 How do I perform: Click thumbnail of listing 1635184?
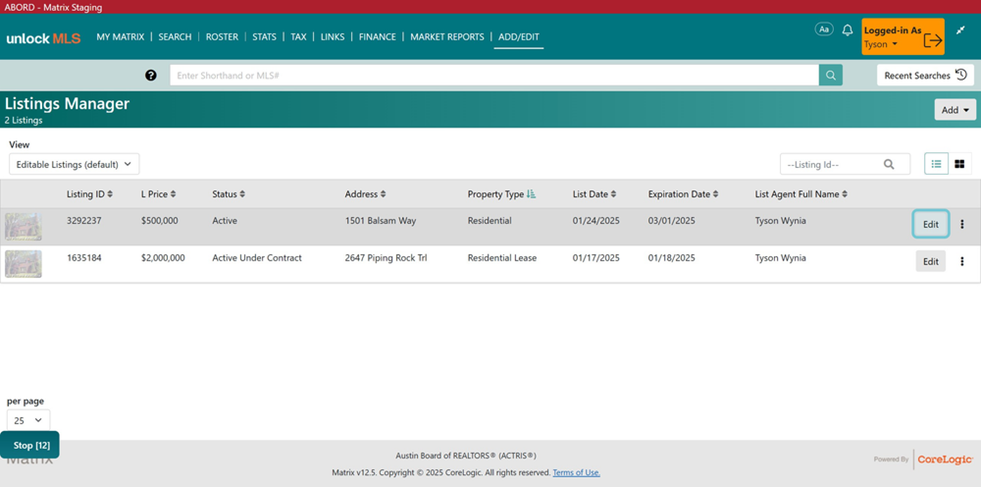[23, 264]
